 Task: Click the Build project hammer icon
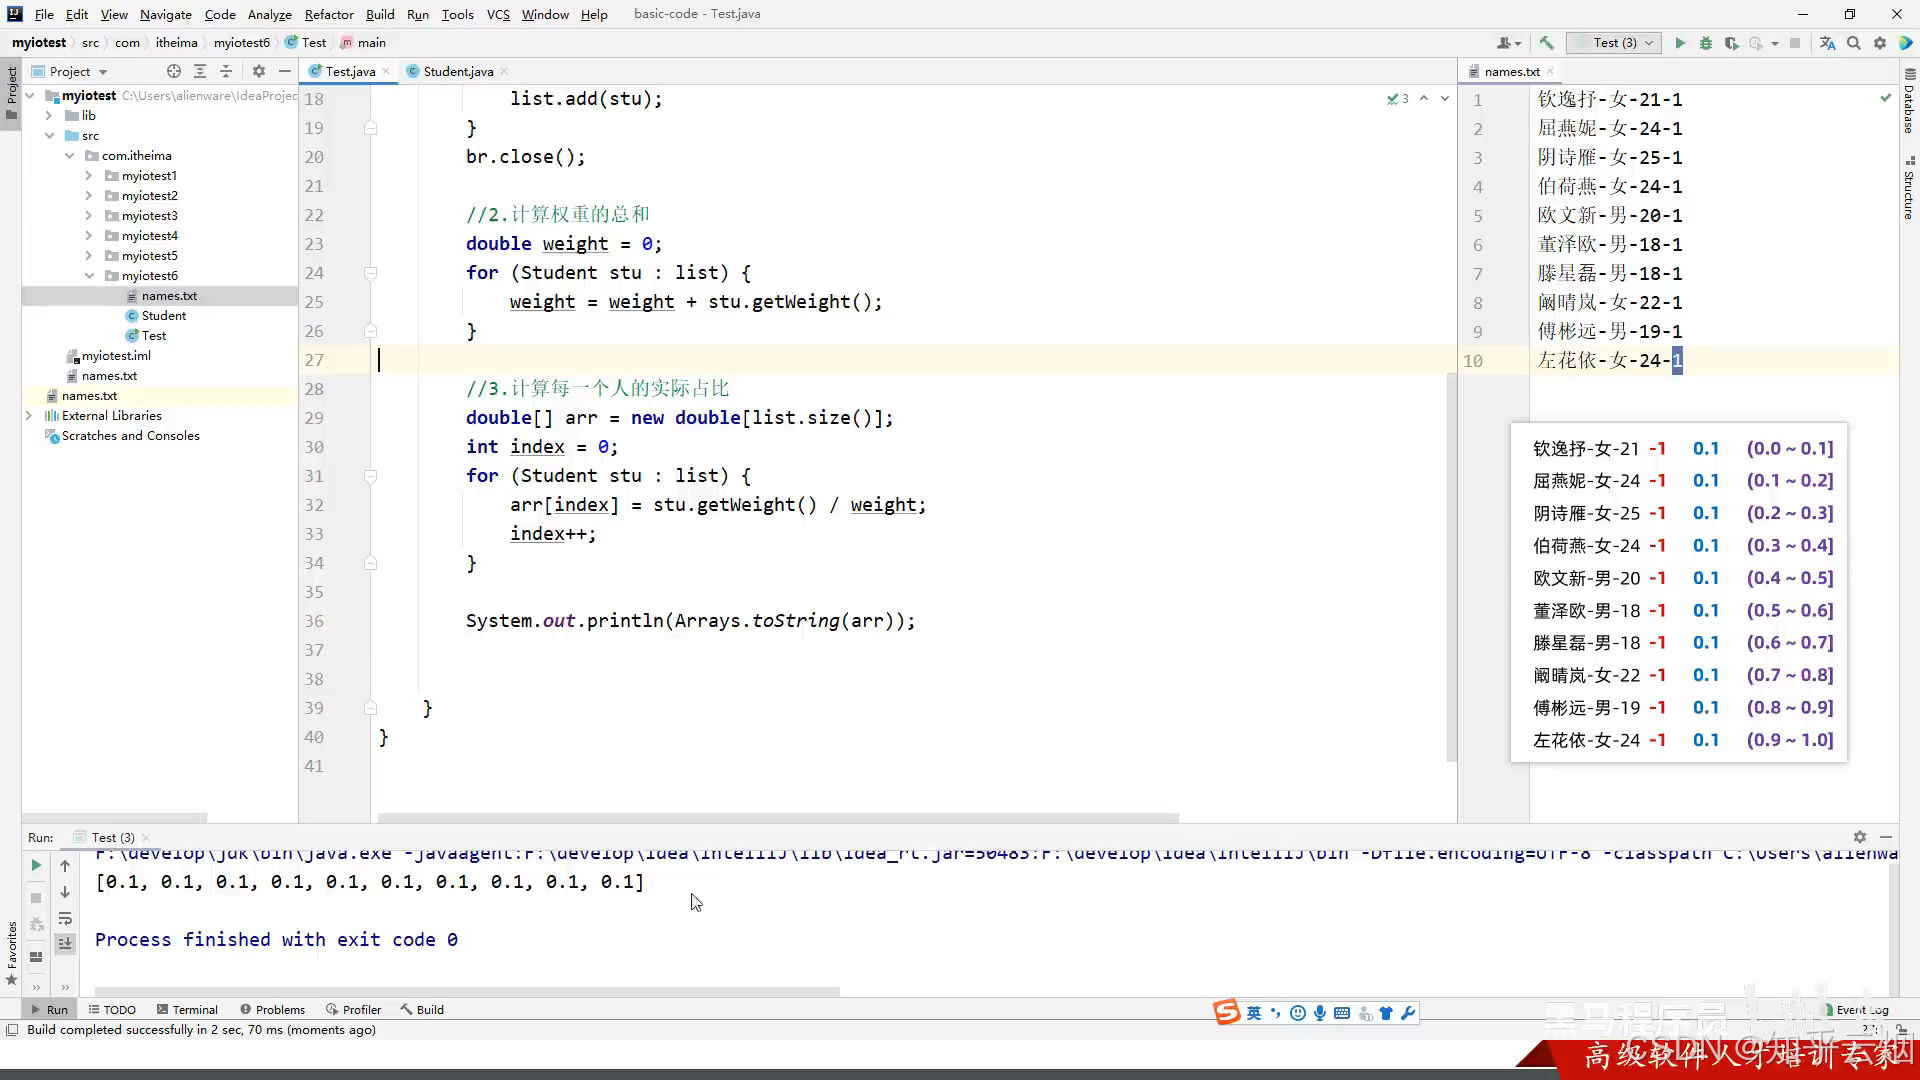click(x=1547, y=43)
